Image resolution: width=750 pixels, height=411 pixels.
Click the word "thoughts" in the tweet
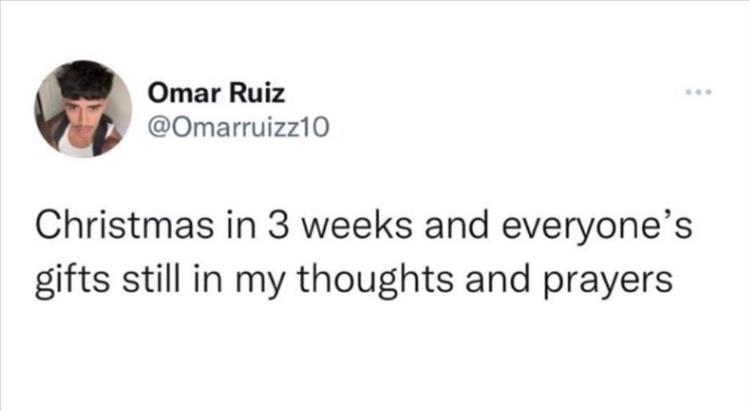pyautogui.click(x=357, y=281)
